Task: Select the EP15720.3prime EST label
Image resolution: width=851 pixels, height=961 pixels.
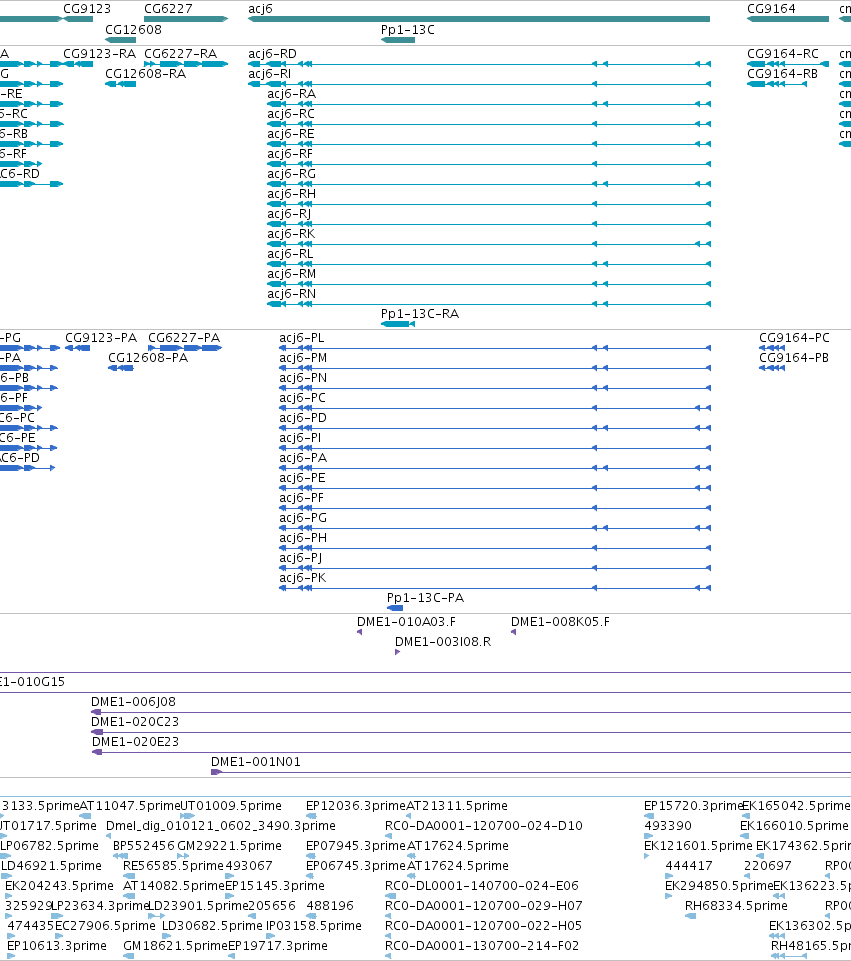Action: [693, 805]
